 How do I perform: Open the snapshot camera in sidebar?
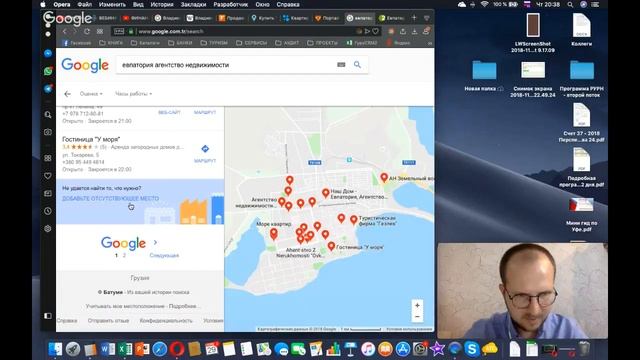(48, 132)
